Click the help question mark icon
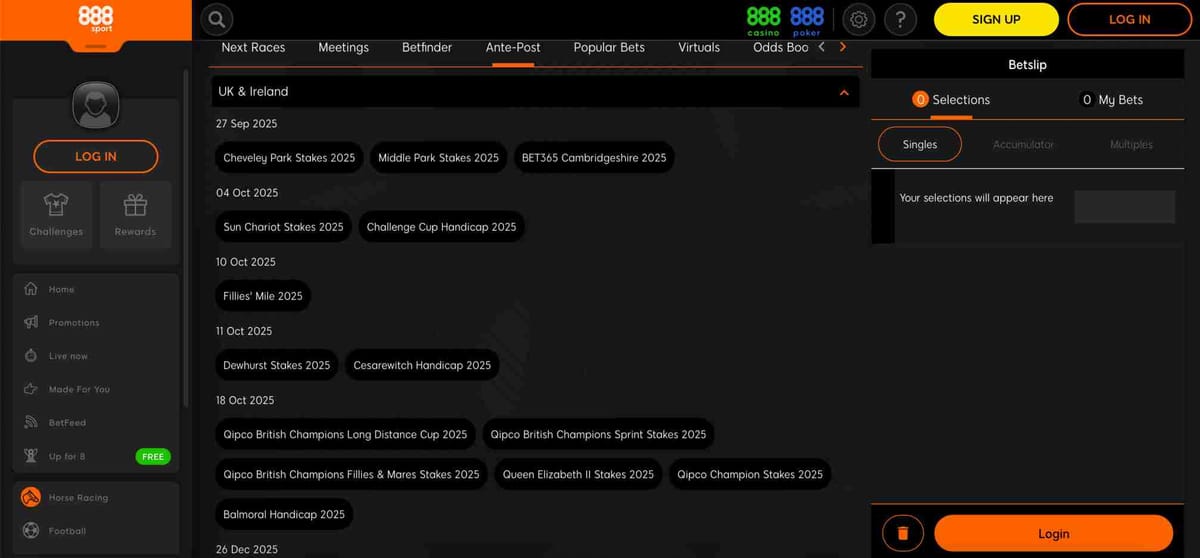1200x558 pixels. pos(900,19)
